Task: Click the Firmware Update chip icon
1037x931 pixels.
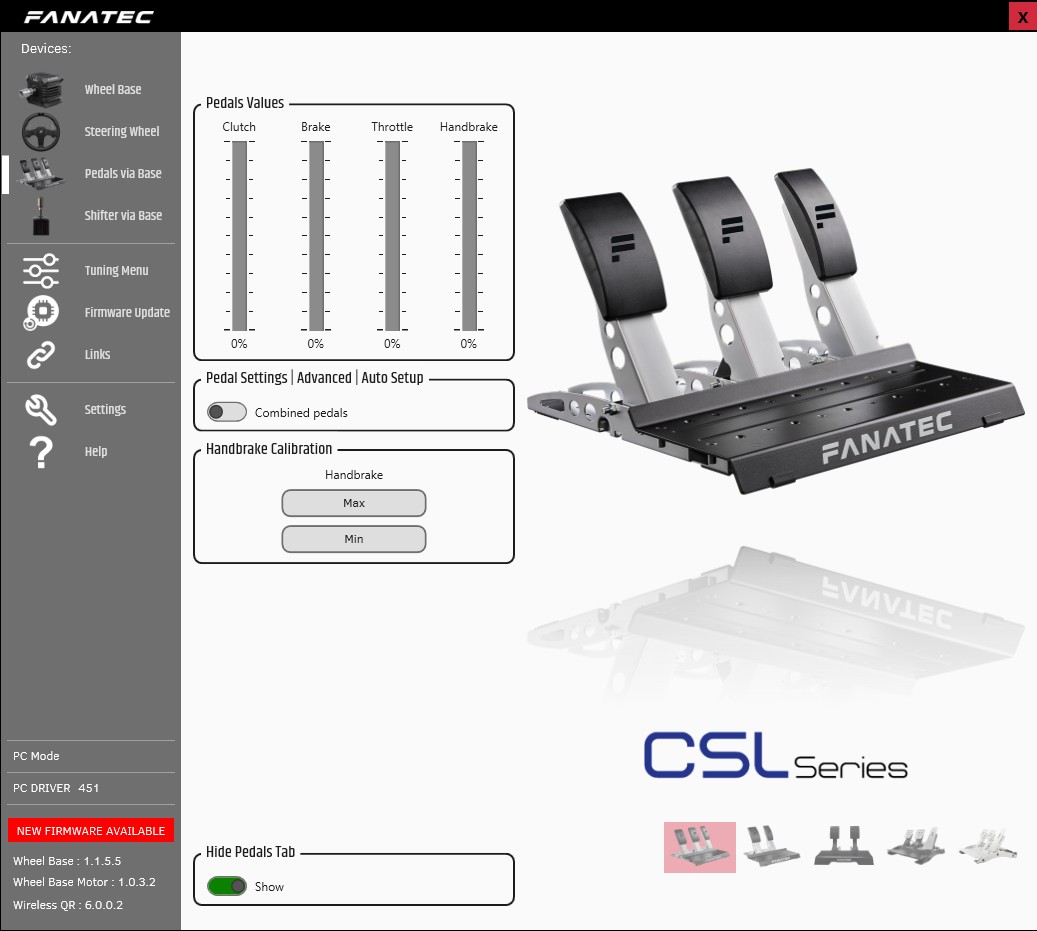Action: [41, 312]
